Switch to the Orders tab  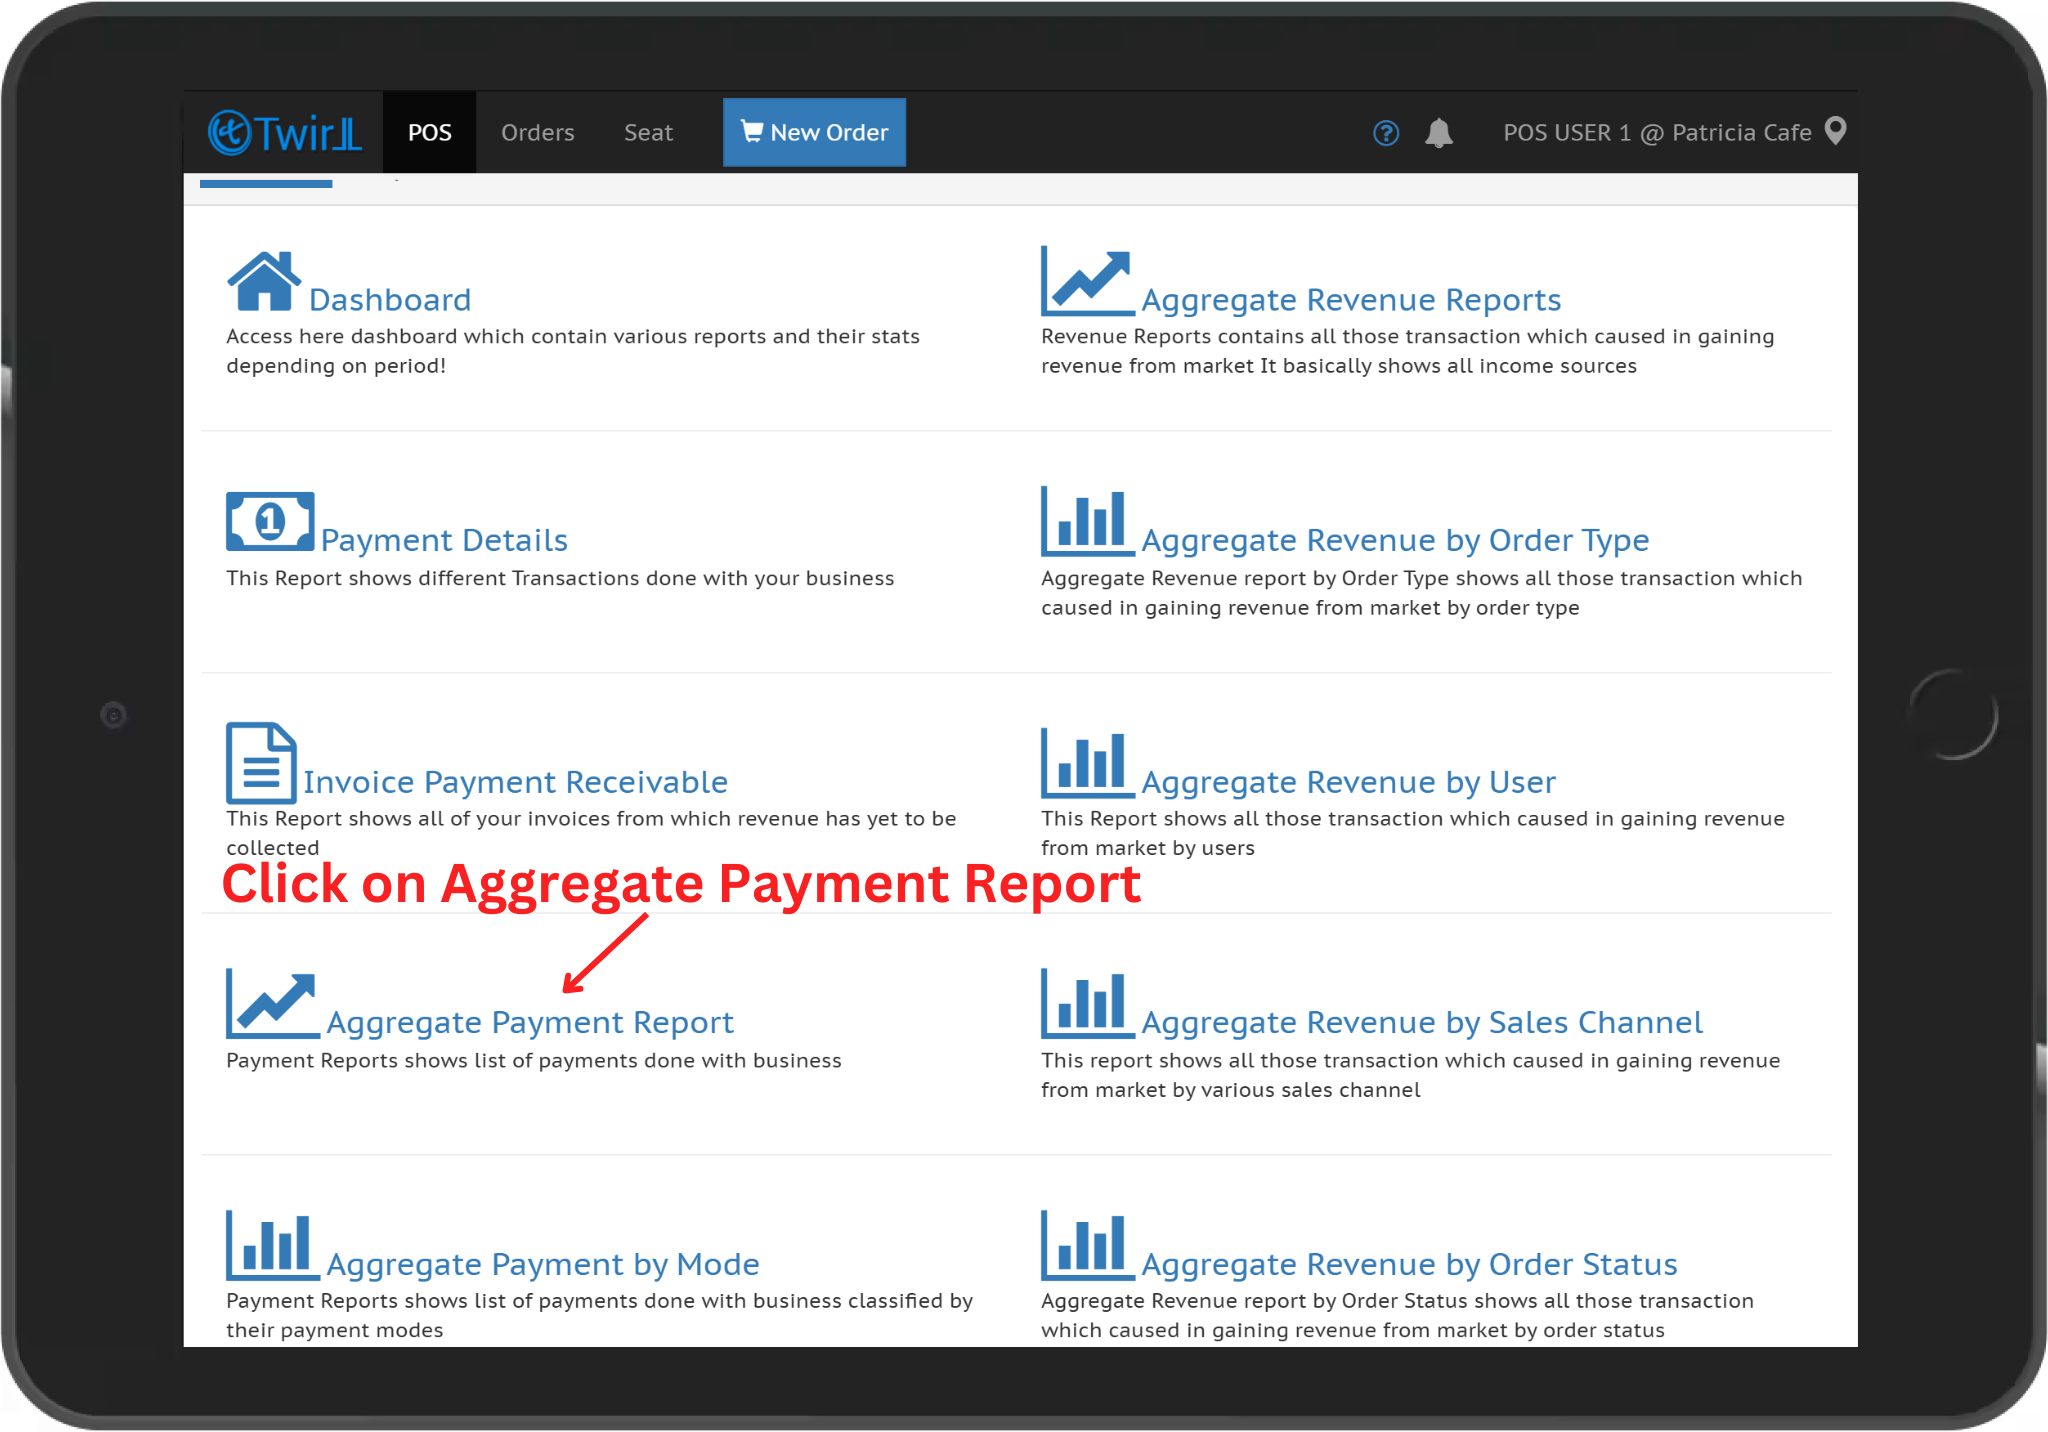pyautogui.click(x=538, y=132)
